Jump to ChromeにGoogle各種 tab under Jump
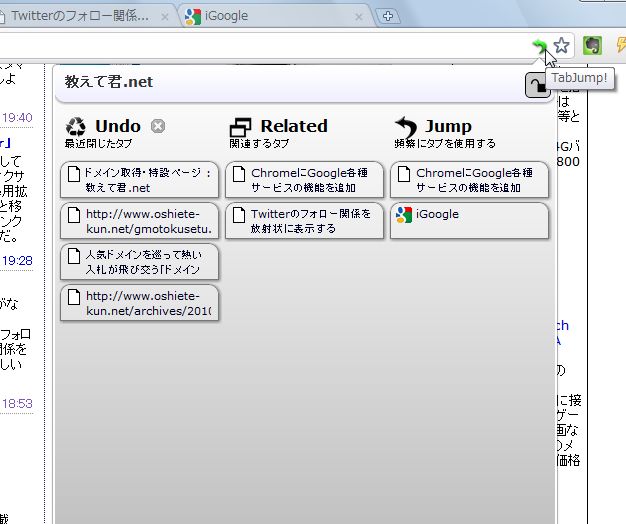The image size is (626, 524). [469, 180]
